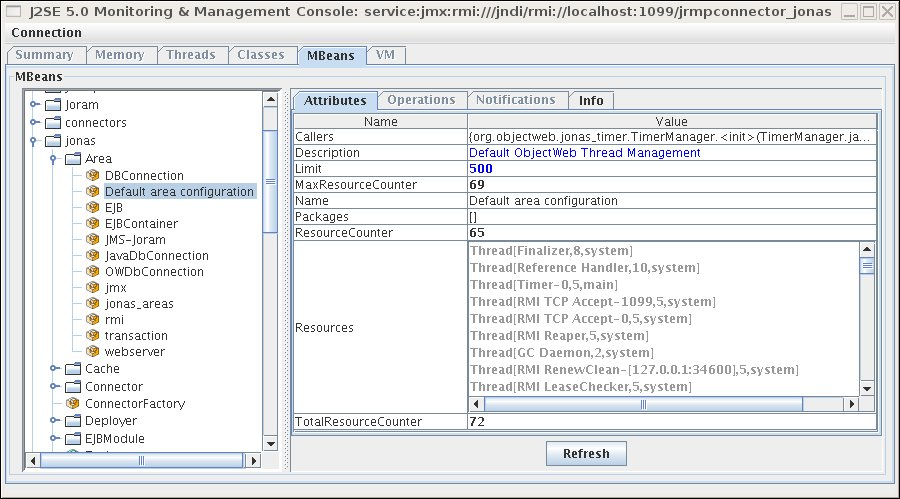900x499 pixels.
Task: Click the MBean tree scroll-up arrow
Action: tap(271, 99)
